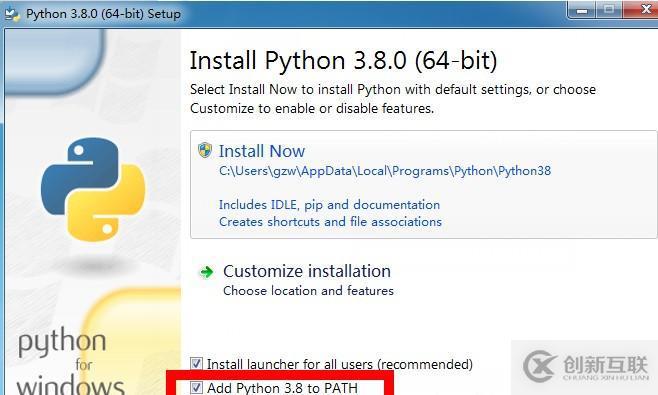Close the Python 3.8.0 Setup window

[641, 10]
